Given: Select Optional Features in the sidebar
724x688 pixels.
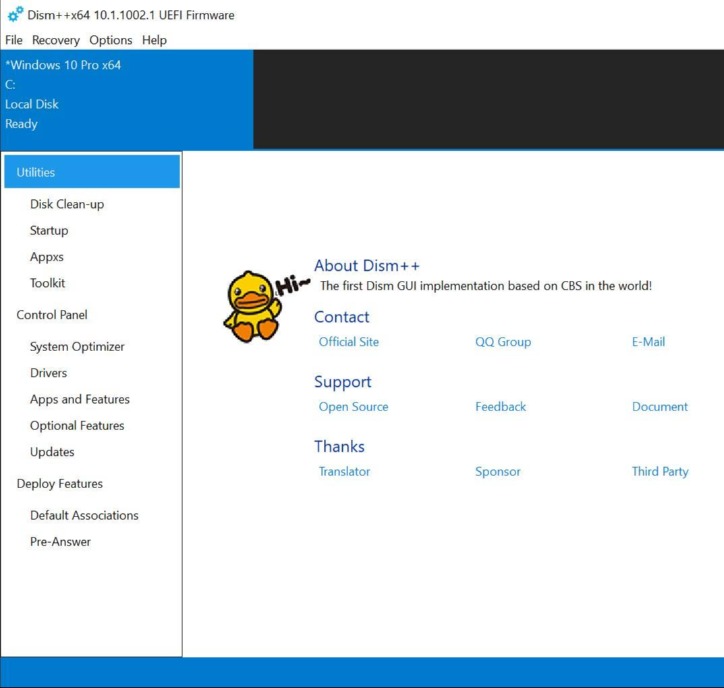Looking at the screenshot, I should tap(77, 426).
